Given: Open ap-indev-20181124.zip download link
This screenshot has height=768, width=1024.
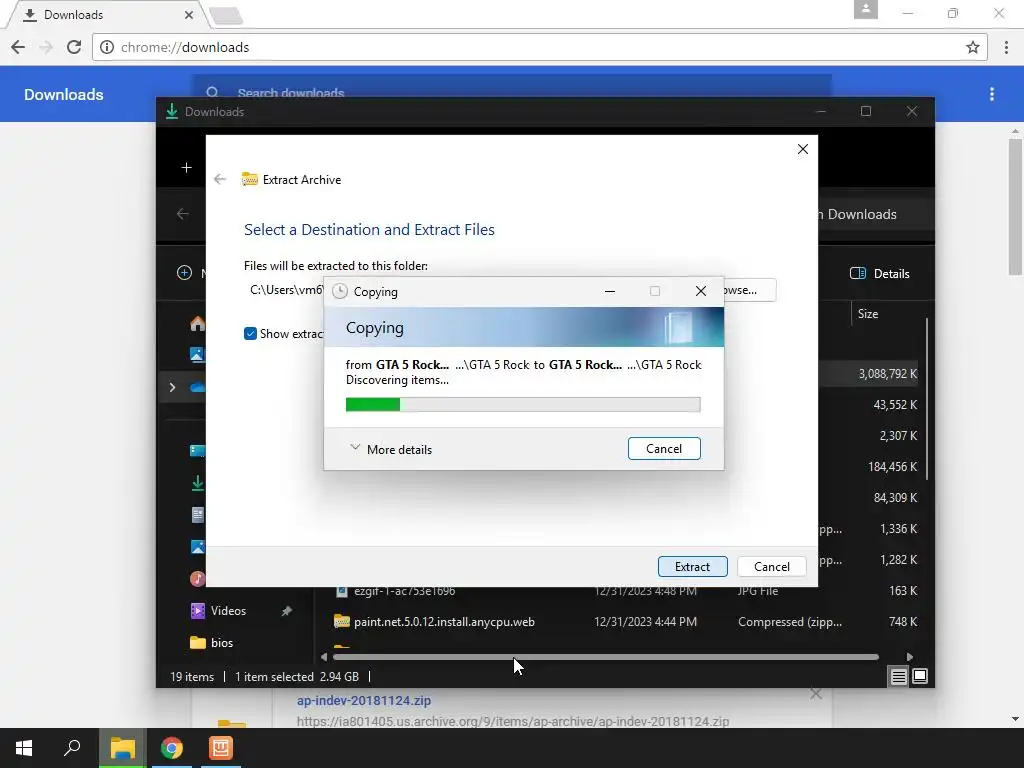Looking at the screenshot, I should [364, 700].
